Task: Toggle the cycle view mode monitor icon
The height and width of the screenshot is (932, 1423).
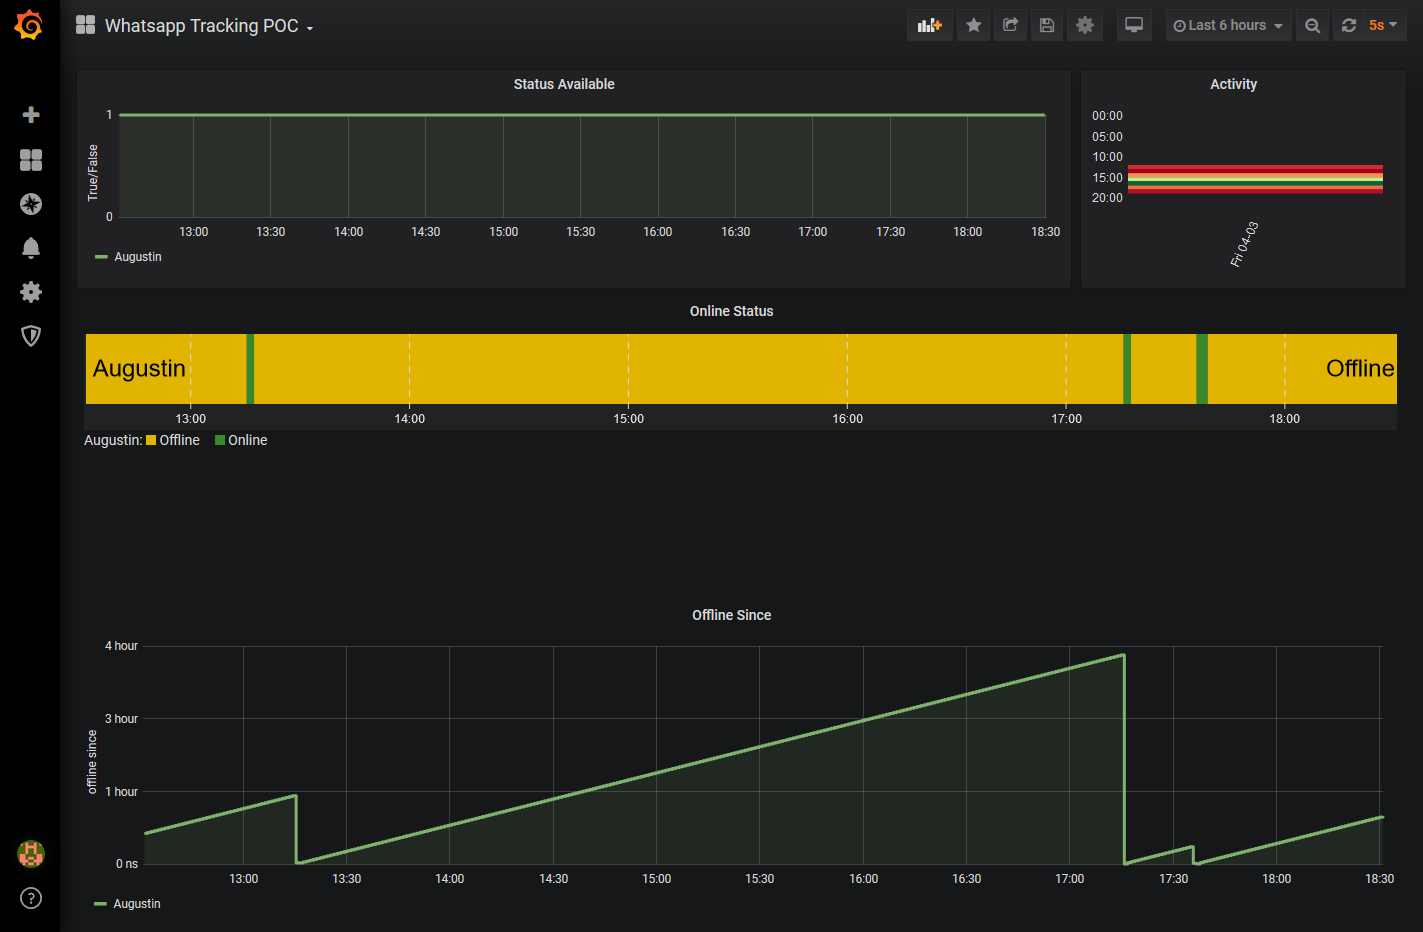Action: (1134, 26)
